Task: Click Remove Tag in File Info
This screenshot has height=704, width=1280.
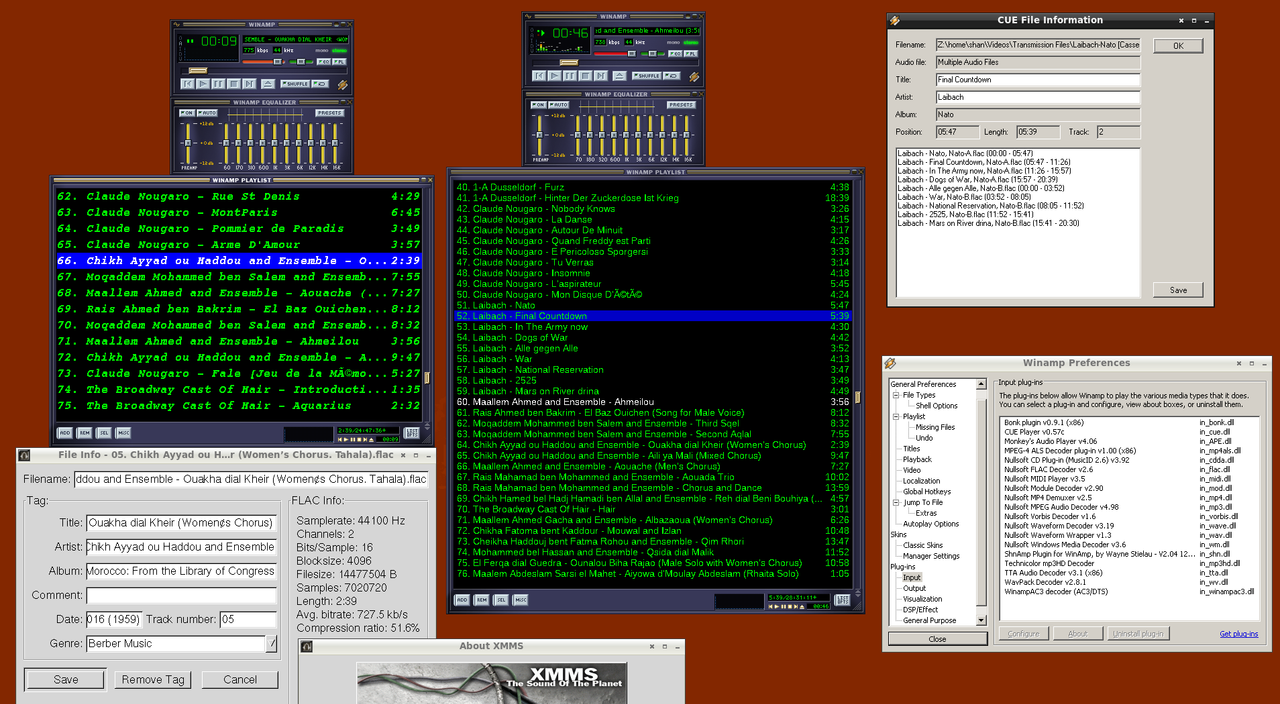Action: [153, 680]
